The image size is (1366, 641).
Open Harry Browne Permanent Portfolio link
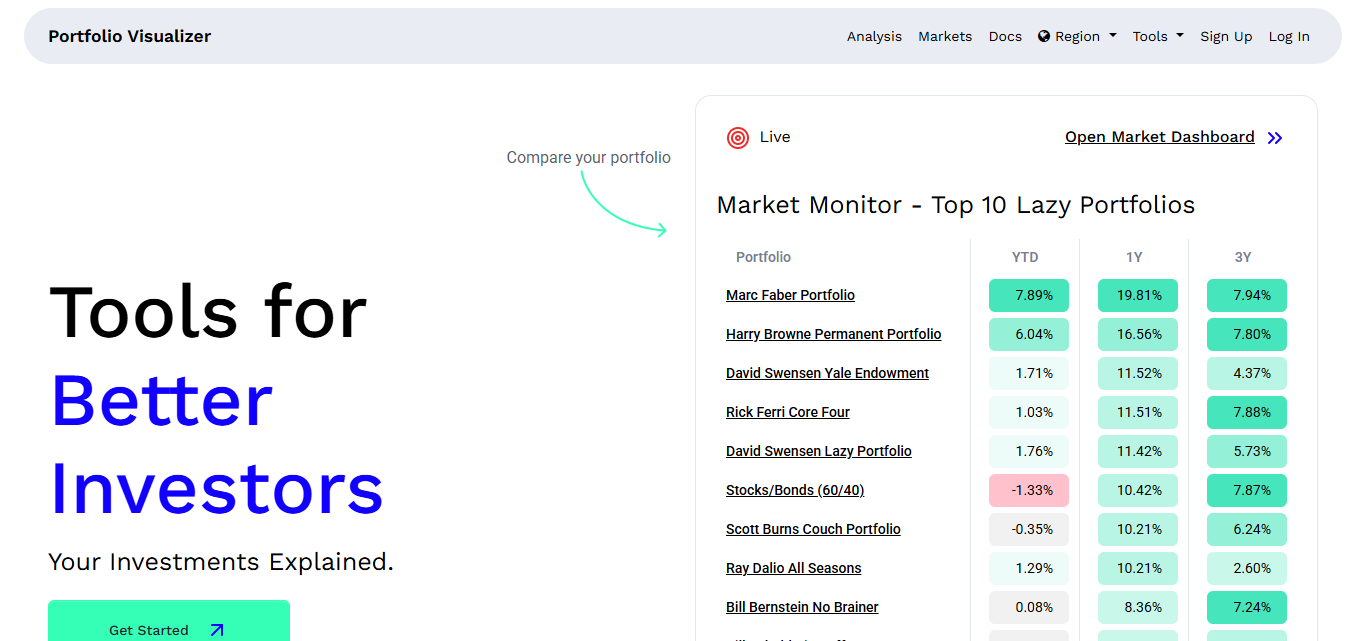pos(833,334)
